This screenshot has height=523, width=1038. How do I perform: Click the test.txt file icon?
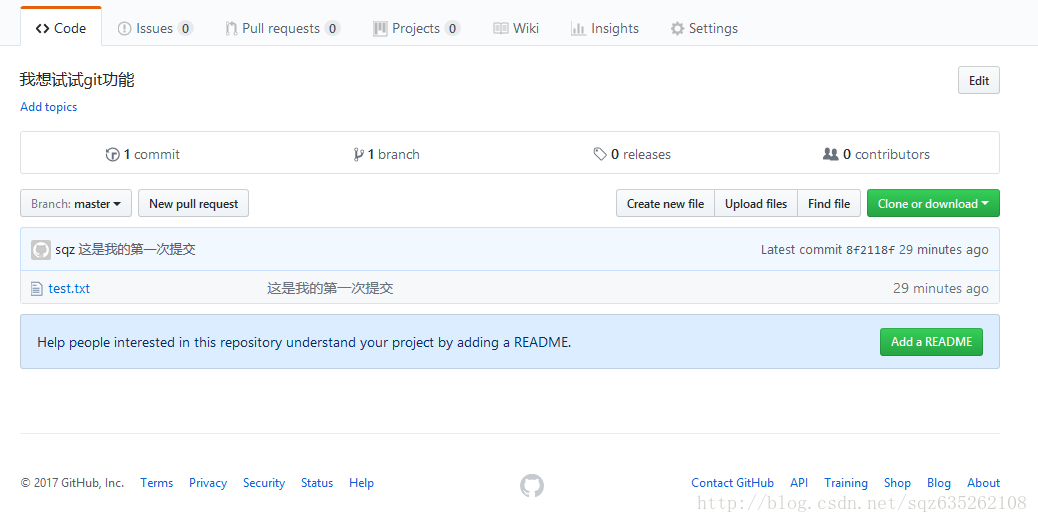coord(37,288)
